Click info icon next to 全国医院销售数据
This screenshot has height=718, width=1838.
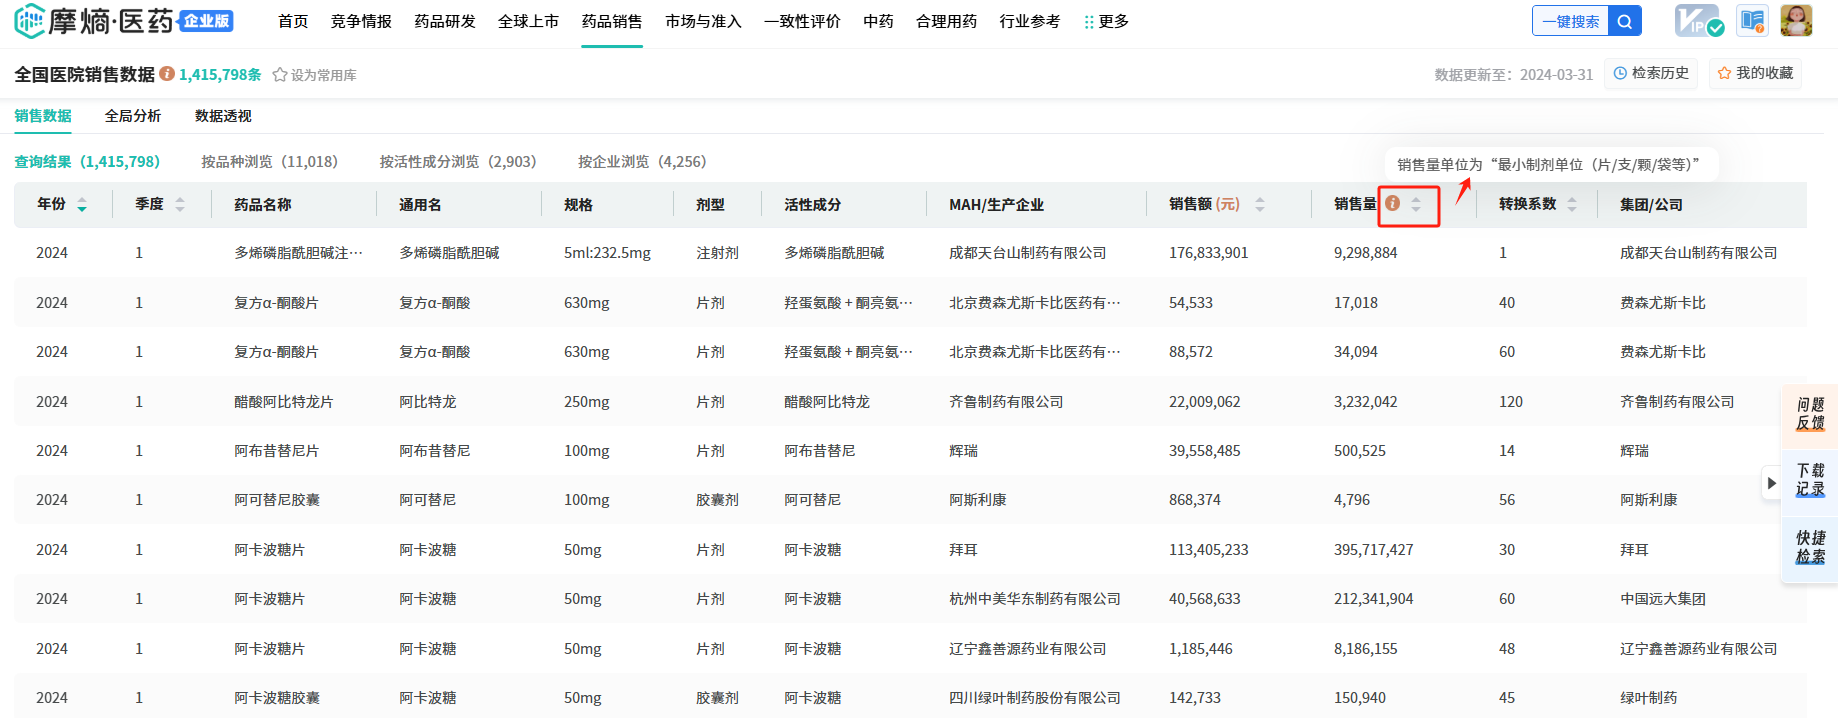[x=167, y=74]
